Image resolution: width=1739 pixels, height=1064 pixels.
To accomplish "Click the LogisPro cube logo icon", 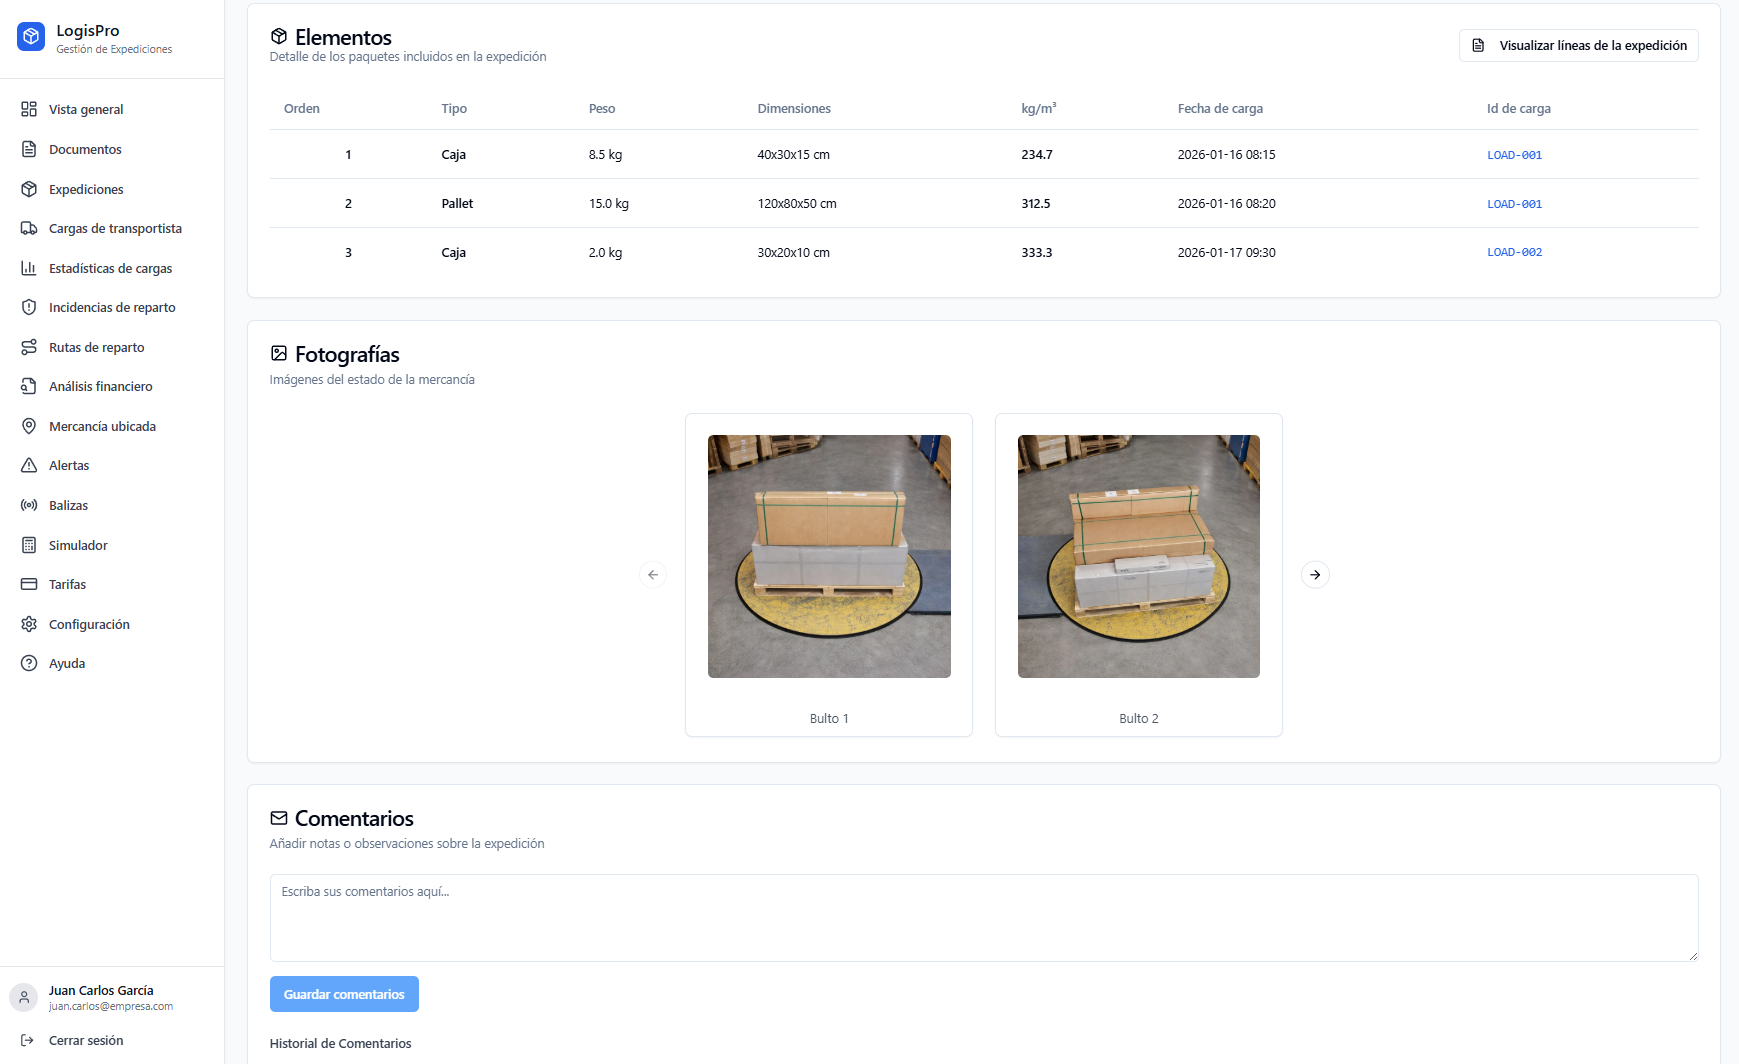I will pos(31,37).
